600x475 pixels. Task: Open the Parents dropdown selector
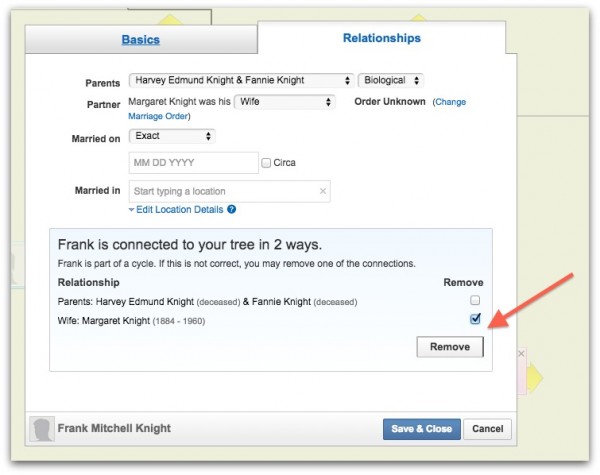(241, 80)
